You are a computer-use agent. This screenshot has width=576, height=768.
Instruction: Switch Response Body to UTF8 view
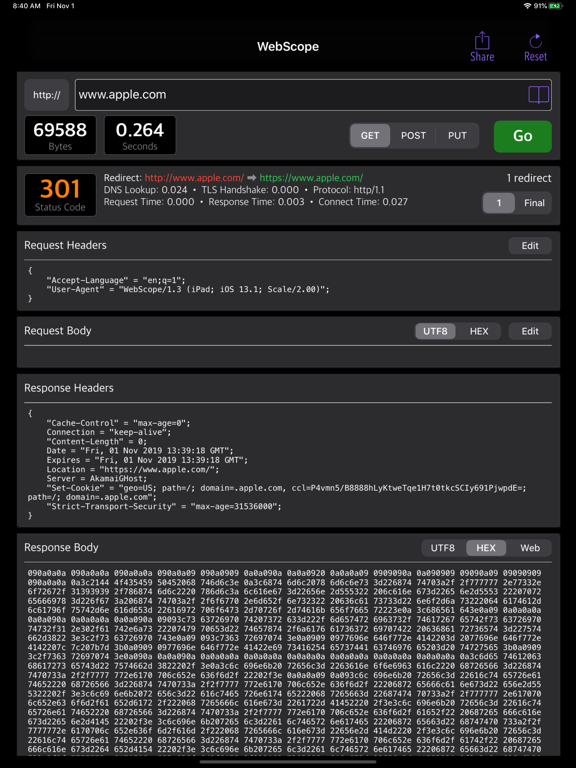coord(443,548)
